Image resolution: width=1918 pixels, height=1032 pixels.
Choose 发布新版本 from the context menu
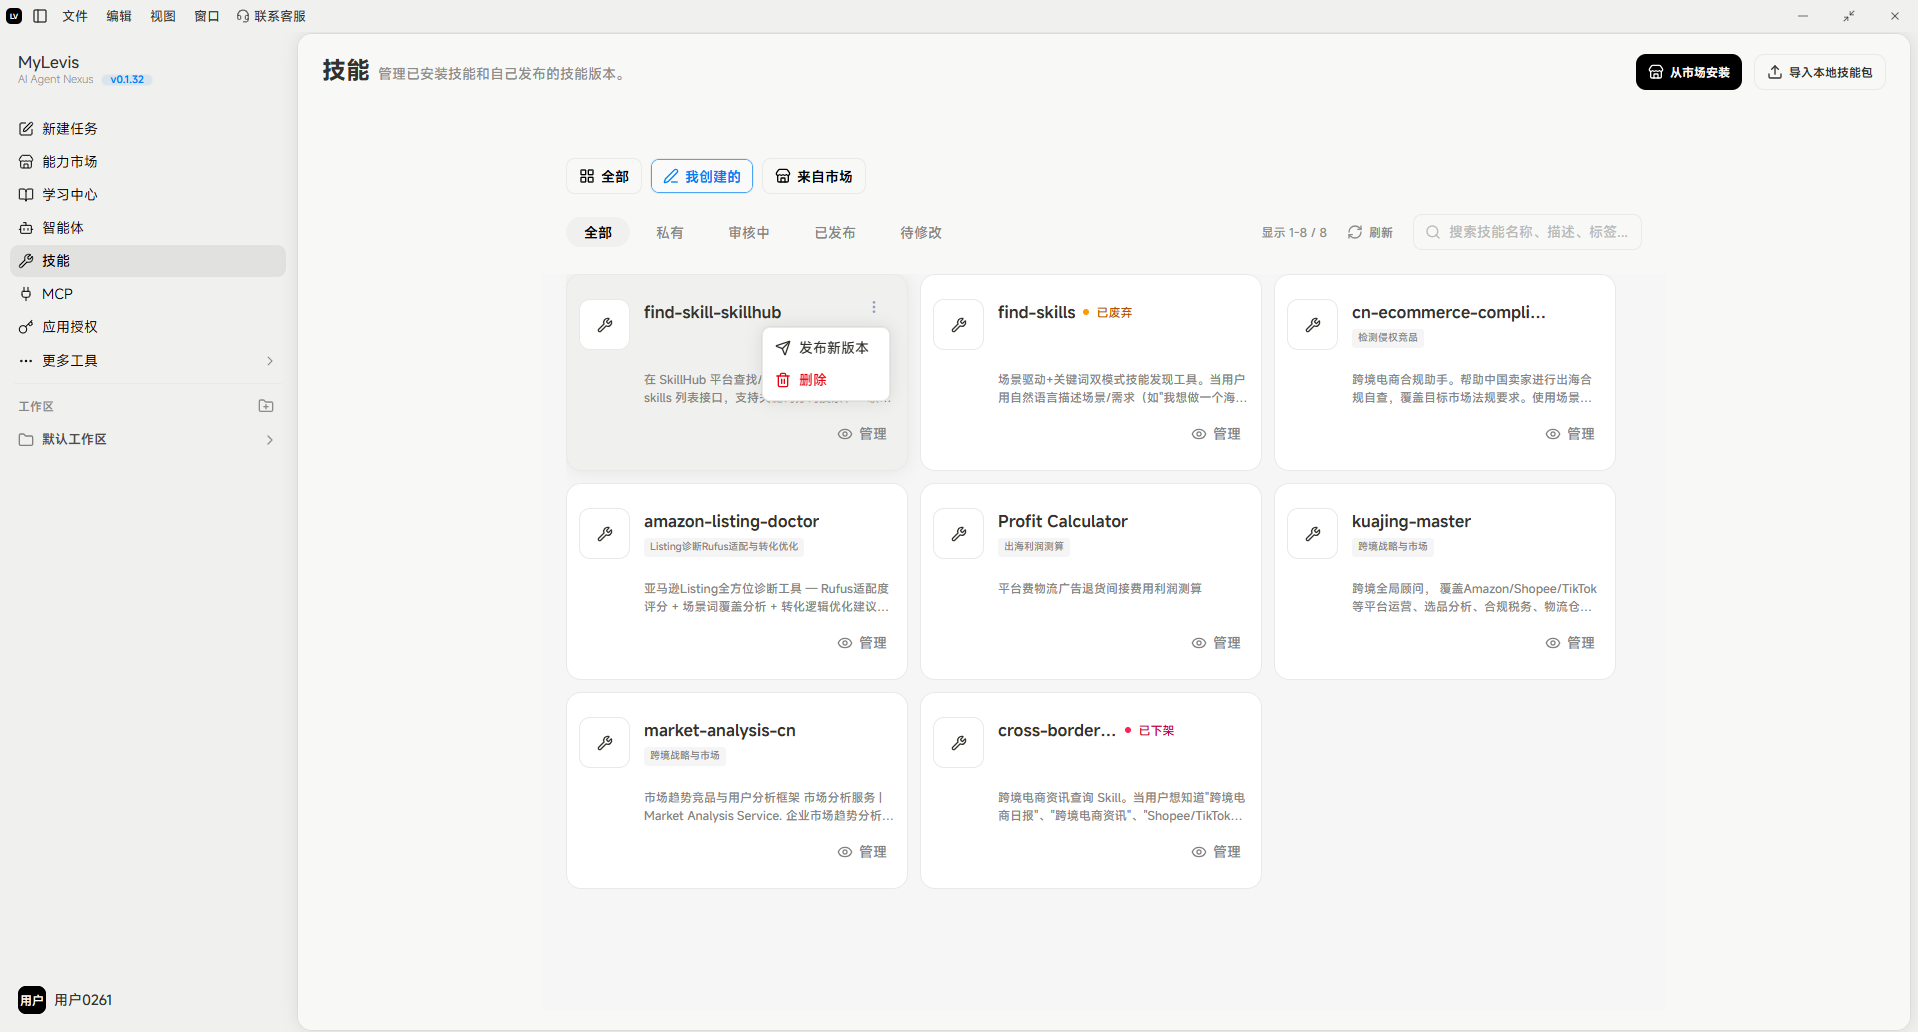tap(825, 348)
